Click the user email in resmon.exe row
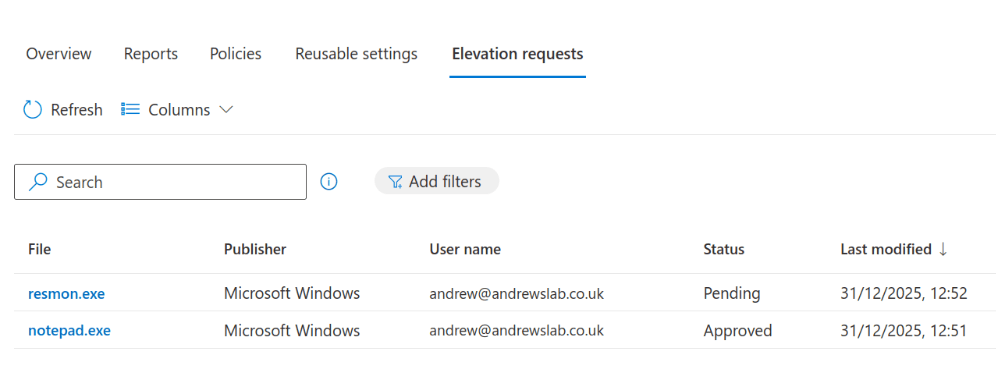The image size is (996, 381). point(516,293)
